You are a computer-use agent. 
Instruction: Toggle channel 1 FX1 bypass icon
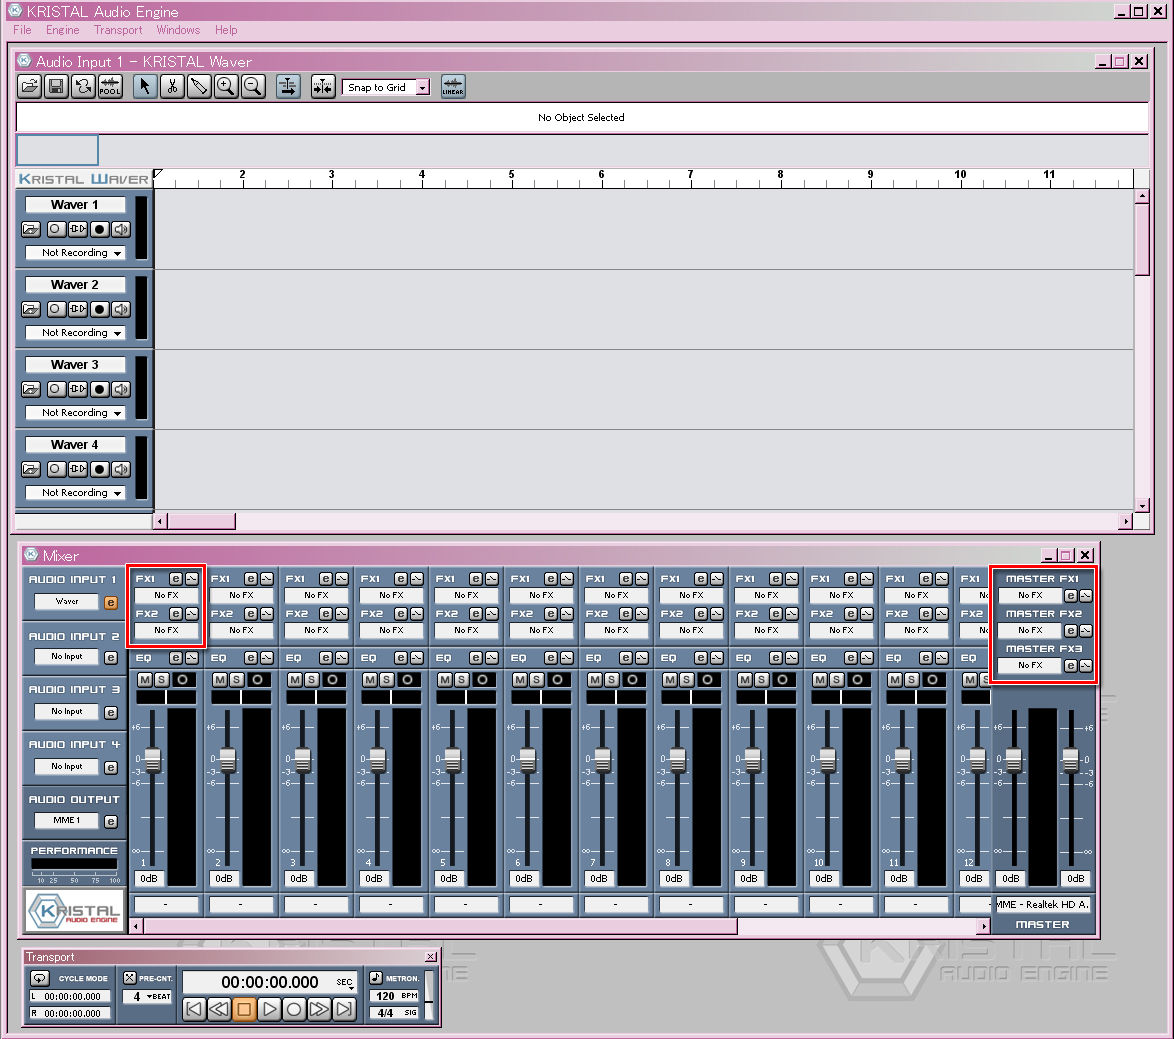[192, 579]
